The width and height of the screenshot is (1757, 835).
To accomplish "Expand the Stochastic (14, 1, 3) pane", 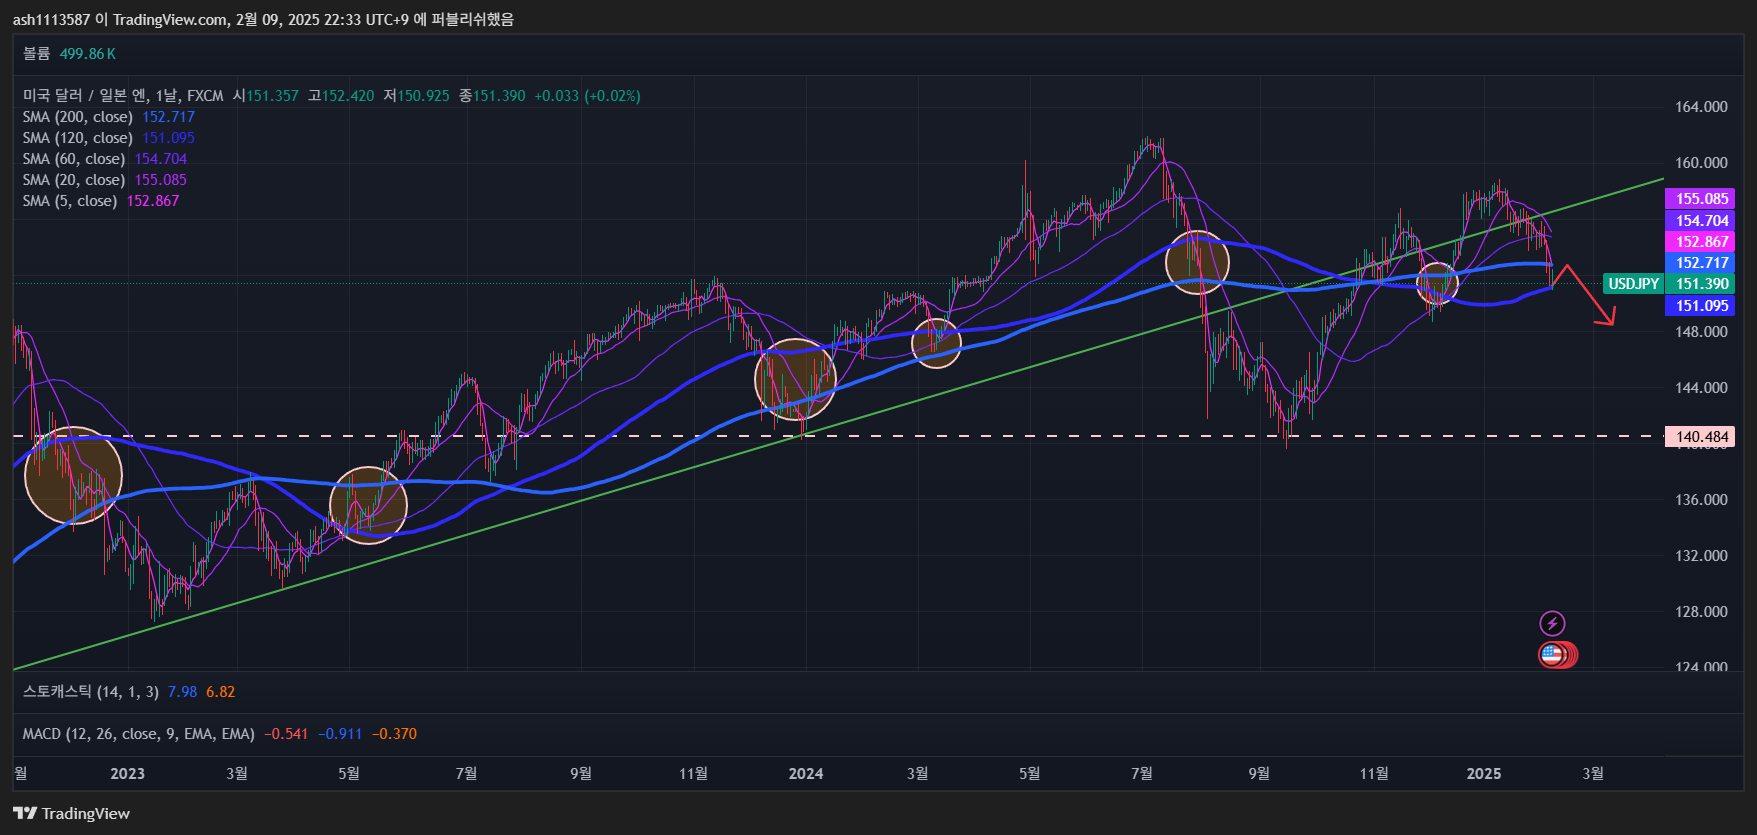I will click(90, 692).
